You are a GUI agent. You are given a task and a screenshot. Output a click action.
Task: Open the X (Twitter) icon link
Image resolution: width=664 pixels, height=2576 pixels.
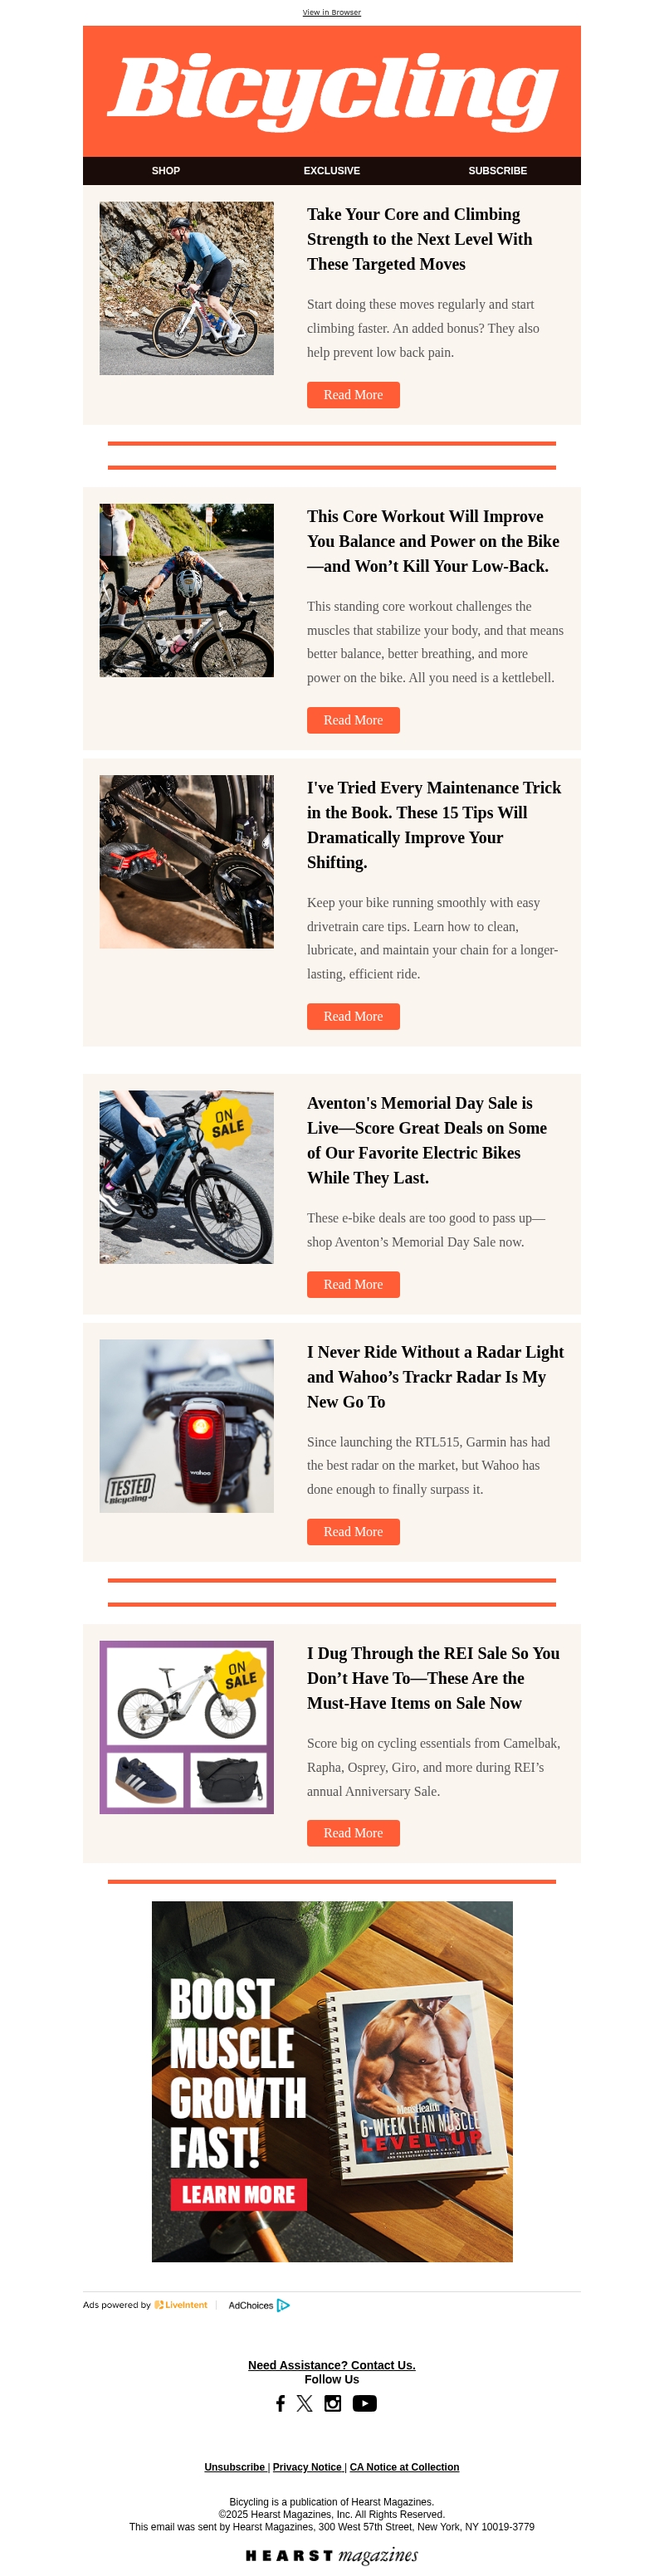pos(305,2403)
